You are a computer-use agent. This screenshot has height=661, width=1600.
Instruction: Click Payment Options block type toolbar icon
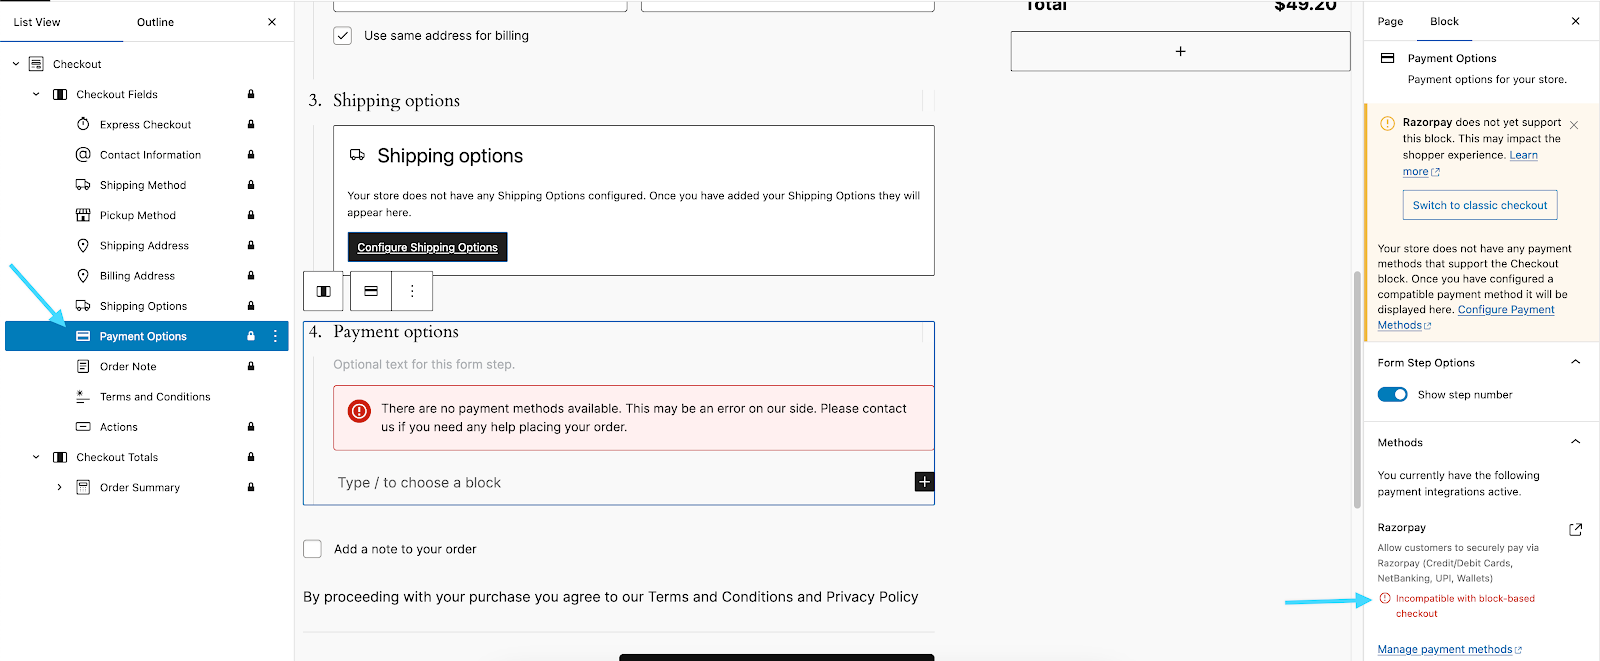click(371, 291)
